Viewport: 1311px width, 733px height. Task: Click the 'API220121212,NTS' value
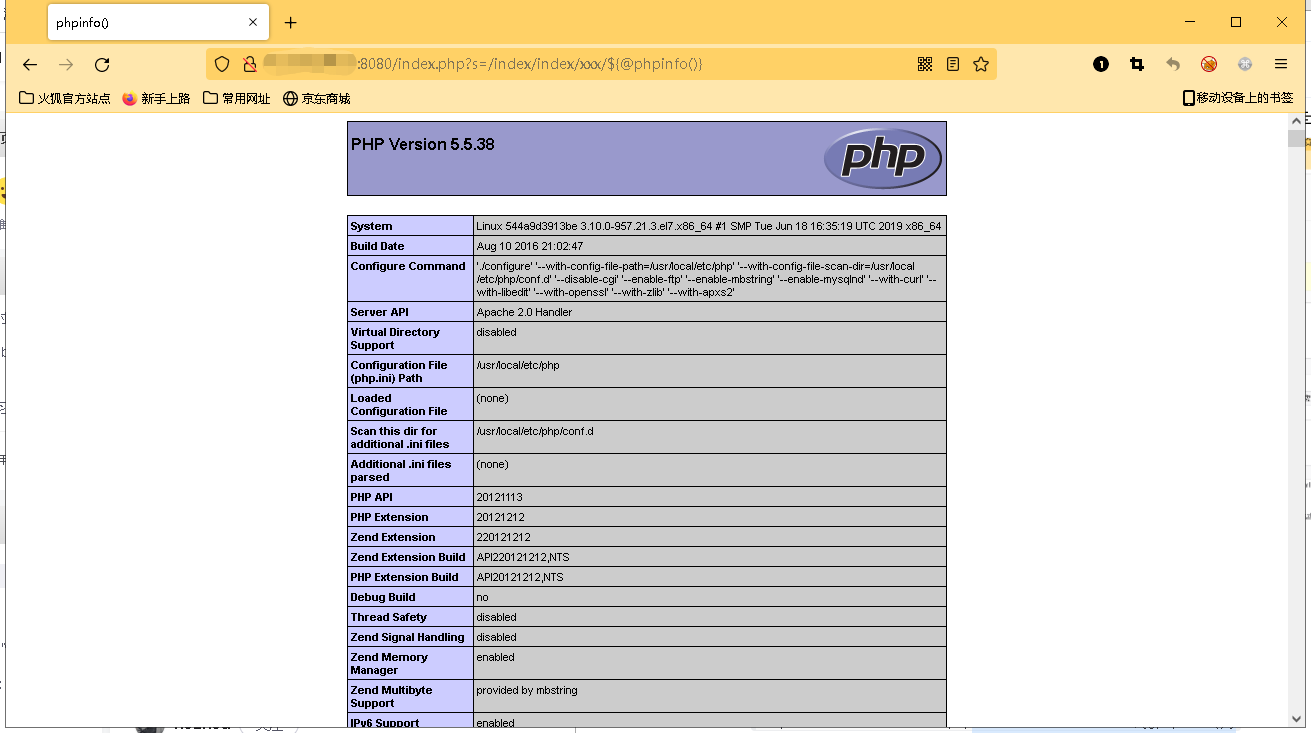point(523,557)
